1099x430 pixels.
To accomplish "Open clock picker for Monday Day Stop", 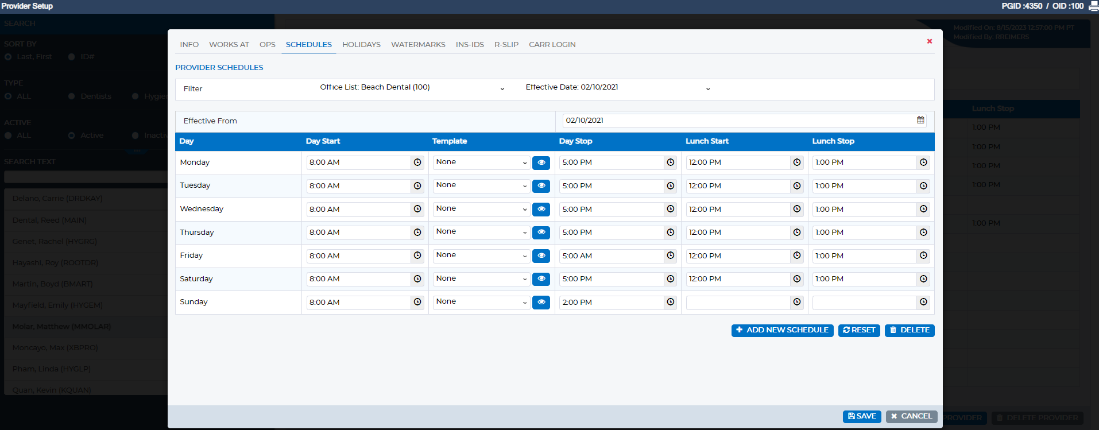I will click(670, 162).
